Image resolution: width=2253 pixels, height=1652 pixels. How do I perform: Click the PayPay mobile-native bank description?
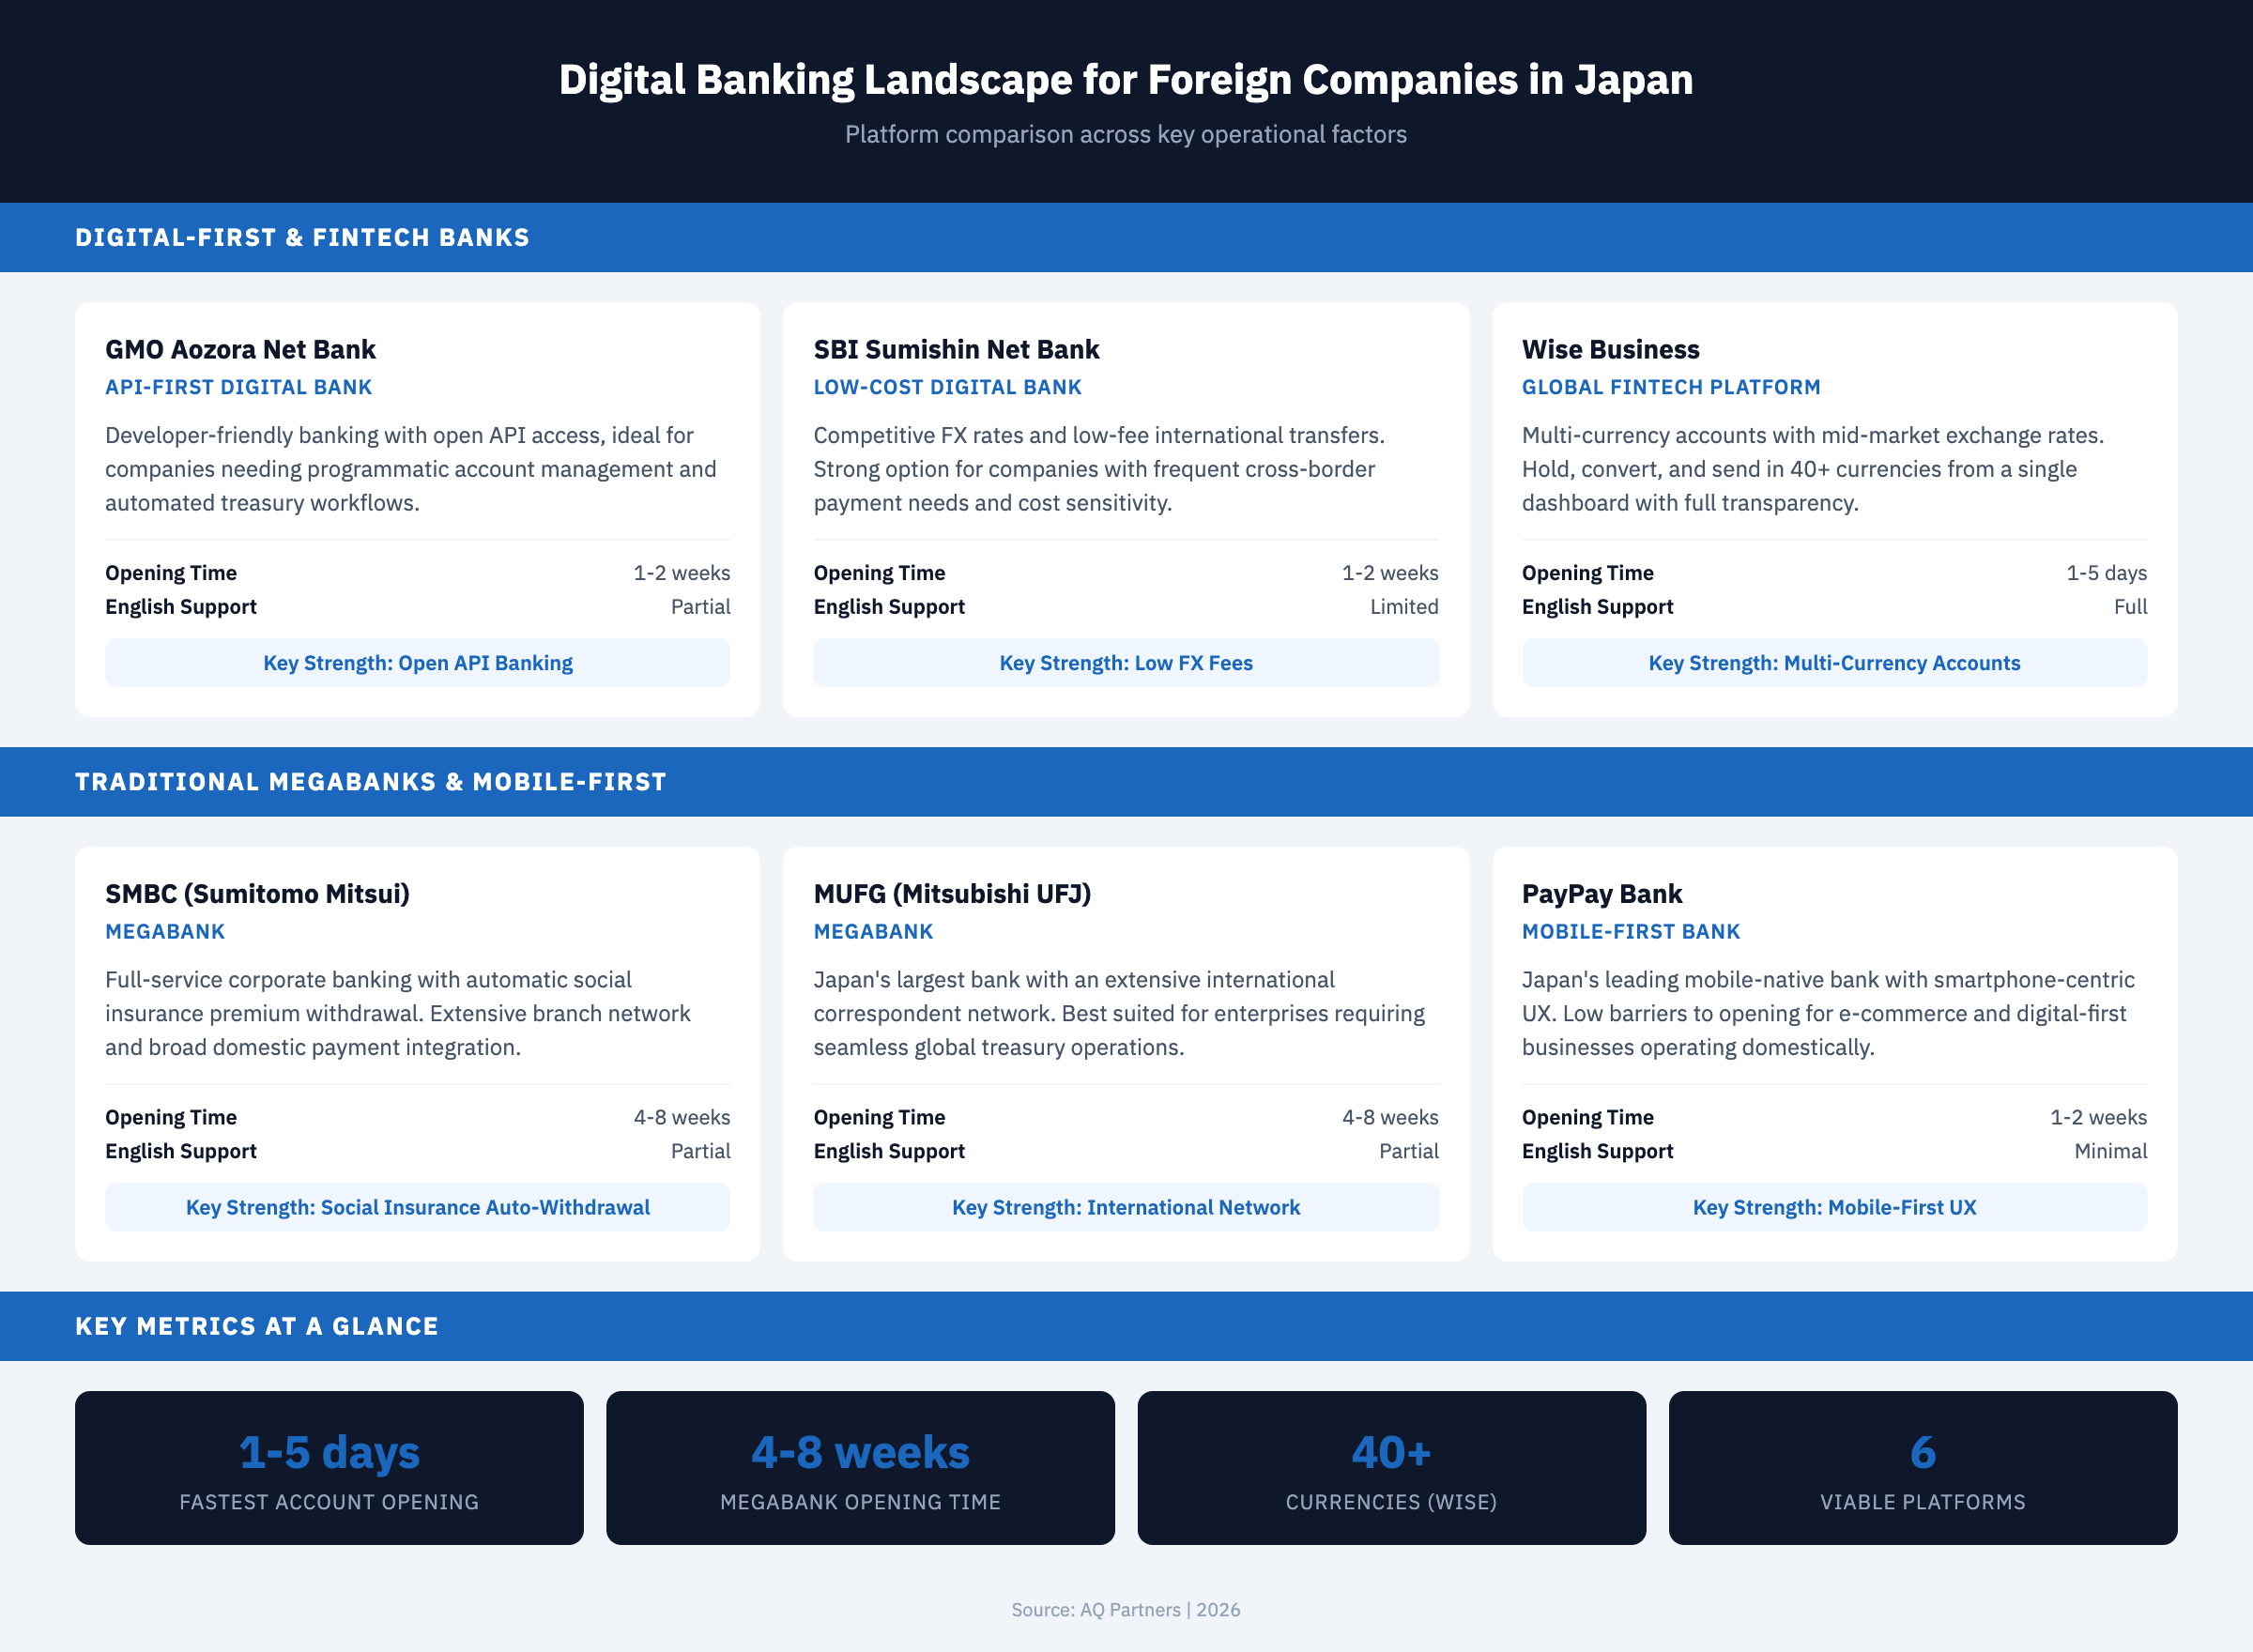pos(1828,1013)
